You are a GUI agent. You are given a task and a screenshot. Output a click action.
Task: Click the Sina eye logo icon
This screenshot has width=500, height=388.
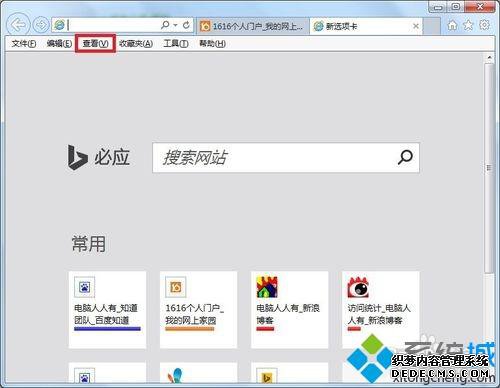tap(358, 287)
